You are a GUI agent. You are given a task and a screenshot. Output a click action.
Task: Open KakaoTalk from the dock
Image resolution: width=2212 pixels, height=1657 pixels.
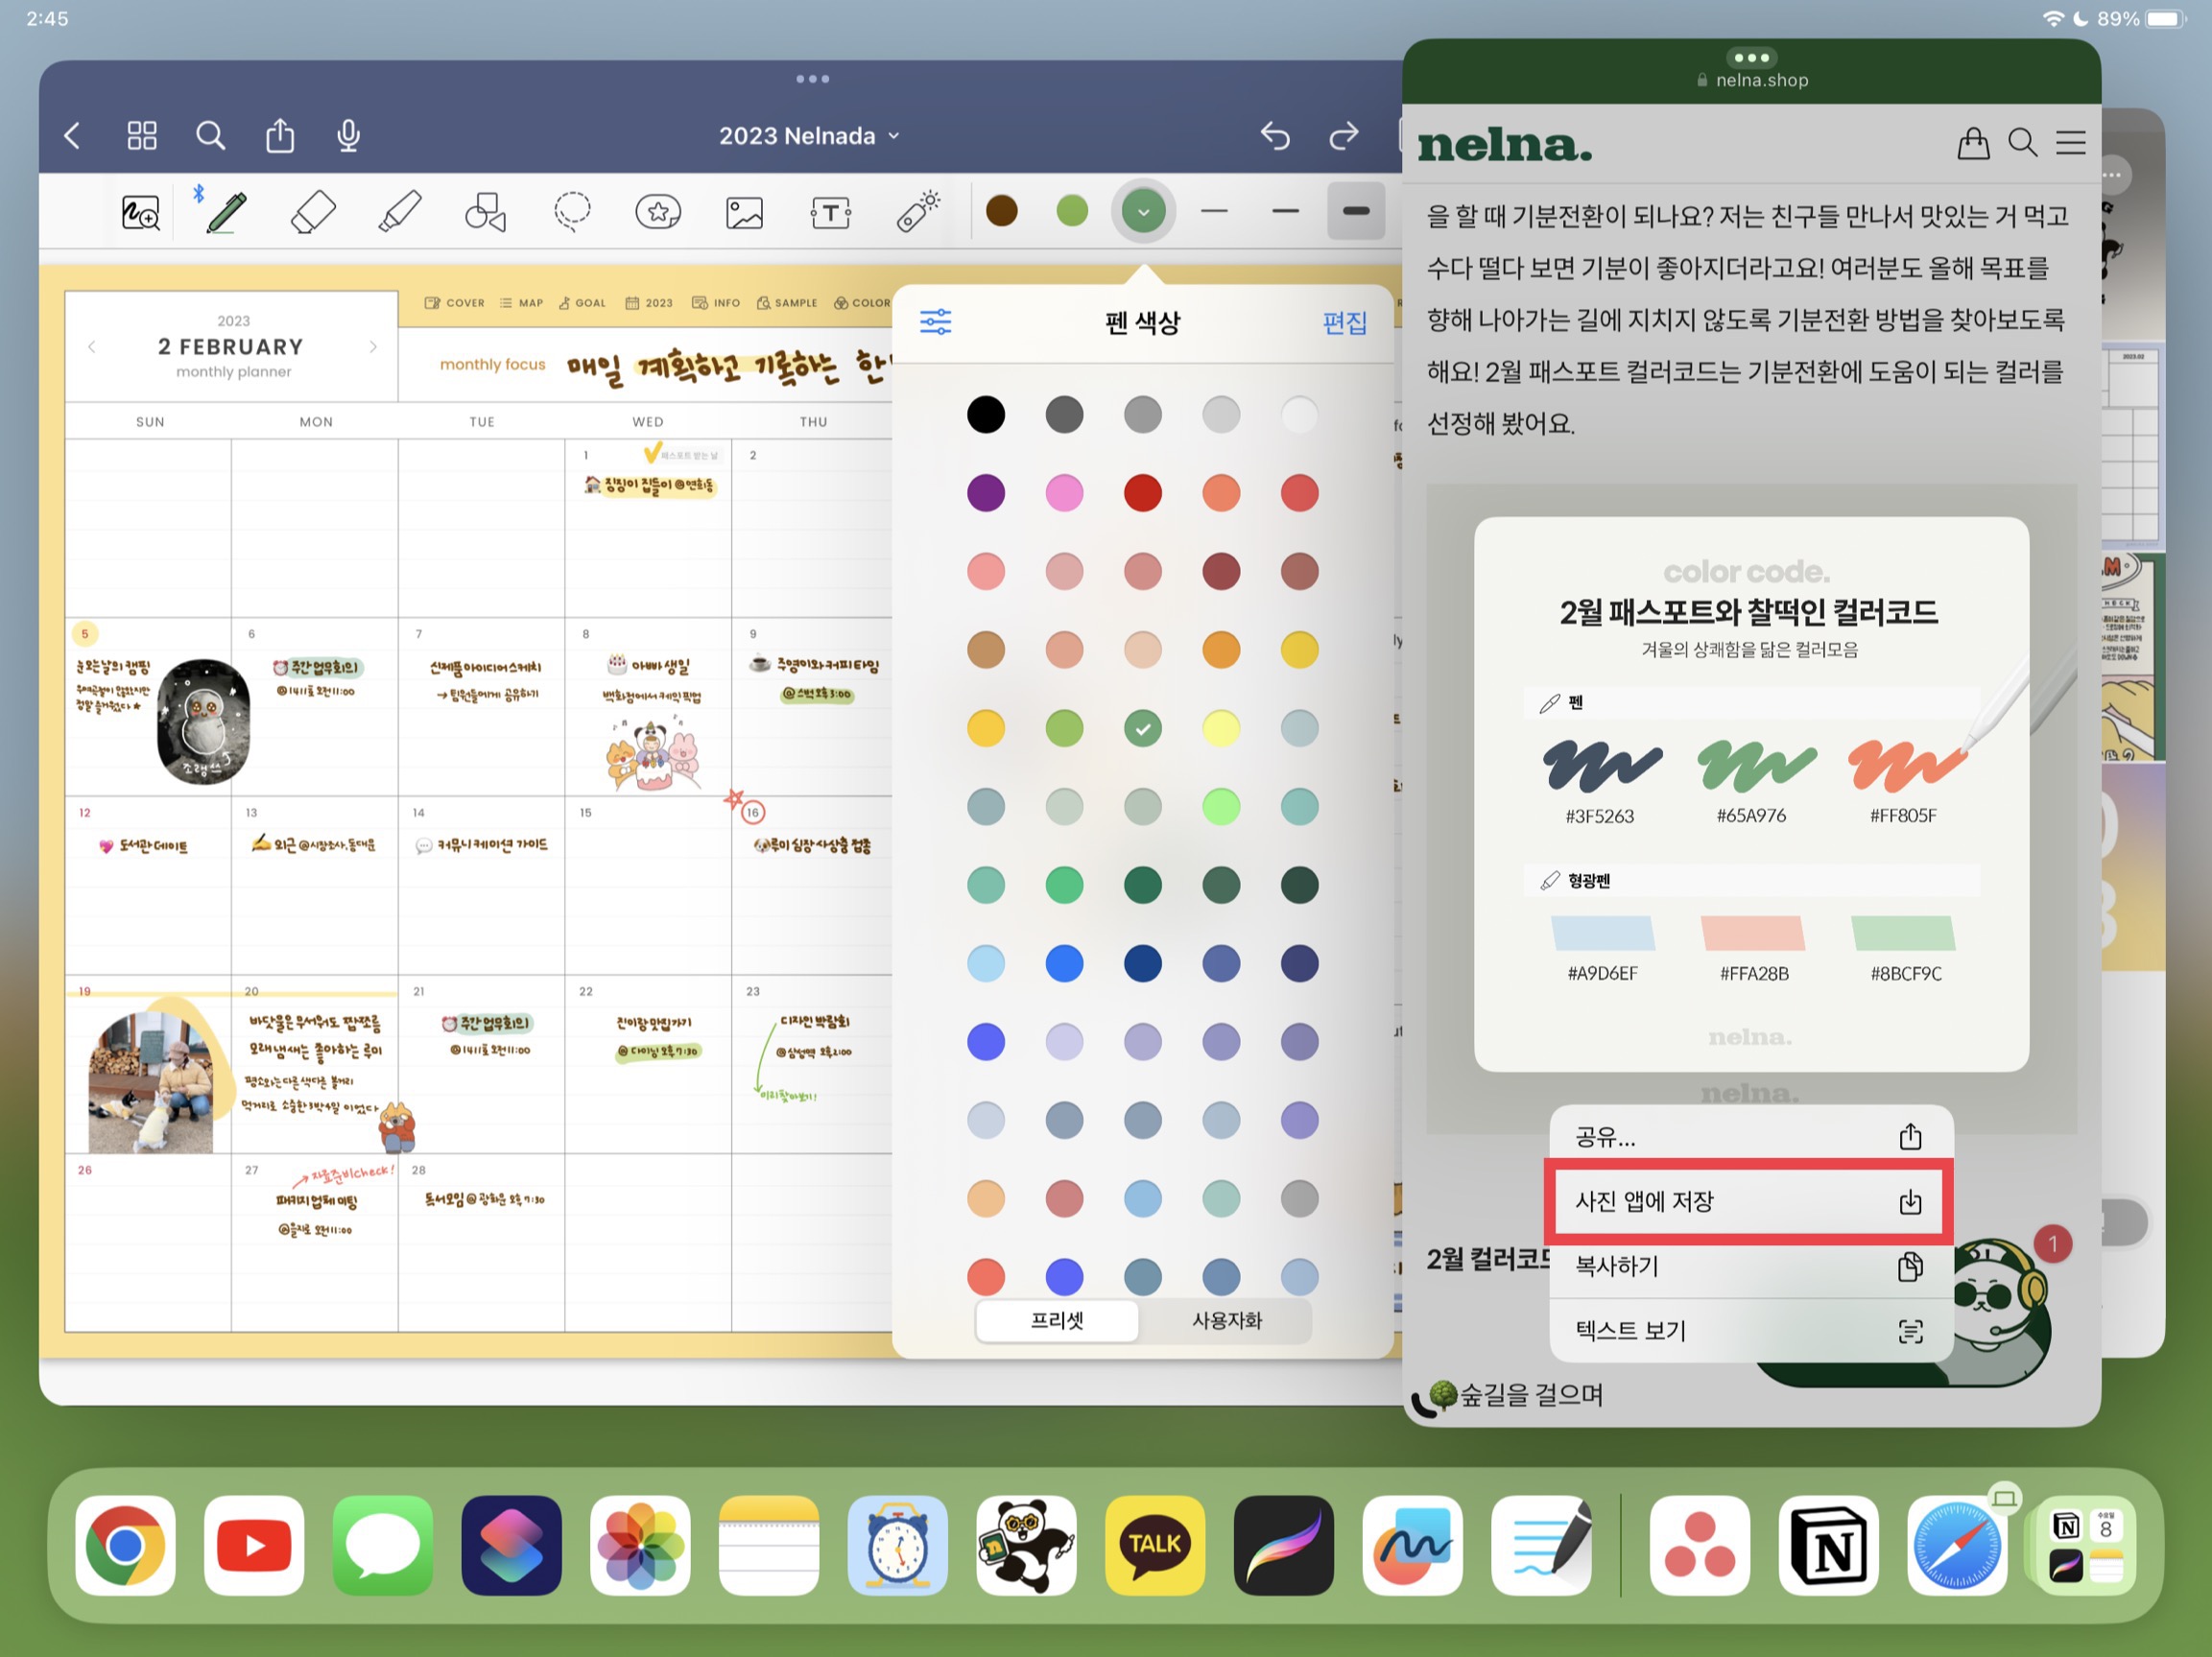pyautogui.click(x=1155, y=1544)
